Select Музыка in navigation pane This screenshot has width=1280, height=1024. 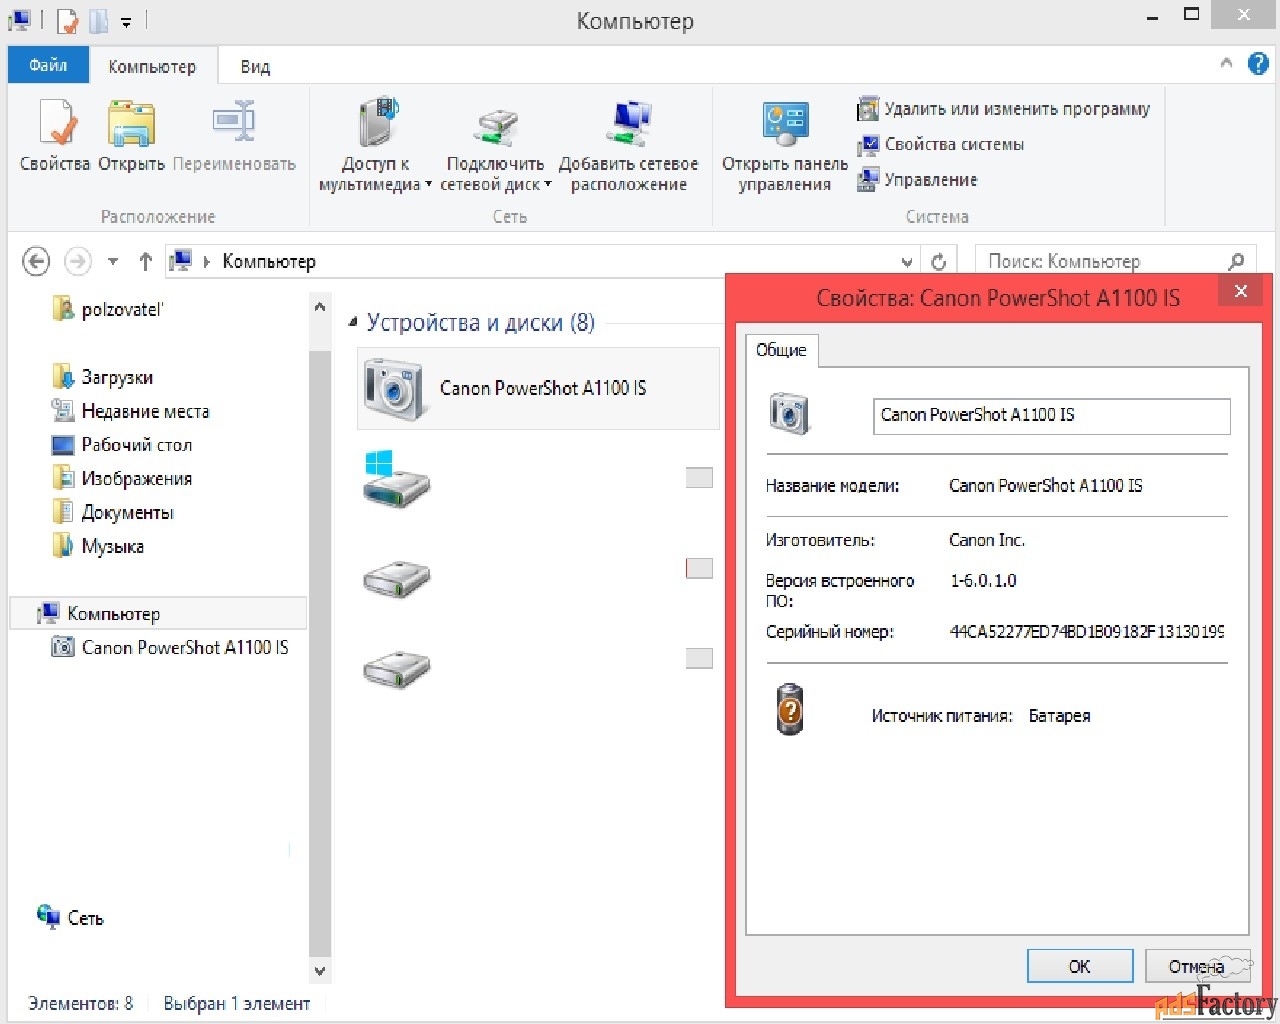[97, 547]
